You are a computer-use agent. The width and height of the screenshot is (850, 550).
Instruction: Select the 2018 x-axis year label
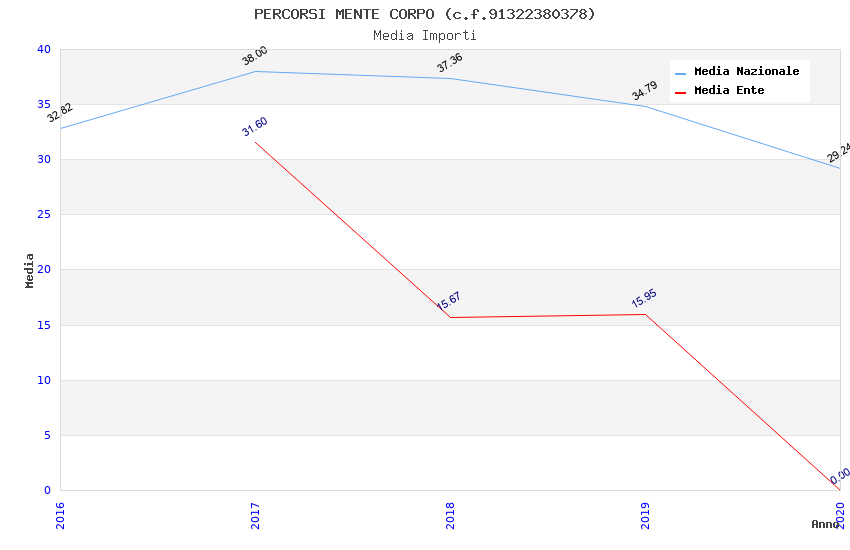click(x=450, y=515)
